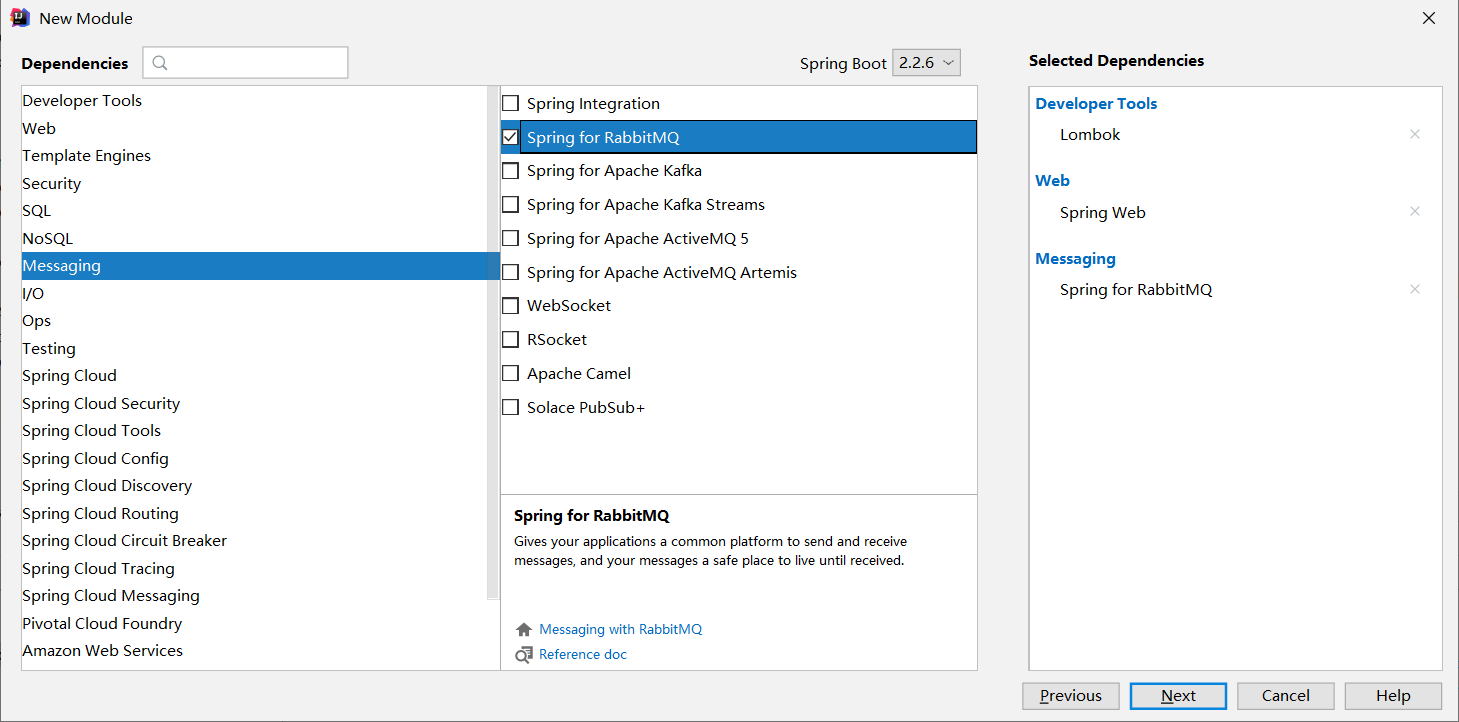Check Spring for Apache ActiveMQ 5

tap(511, 238)
